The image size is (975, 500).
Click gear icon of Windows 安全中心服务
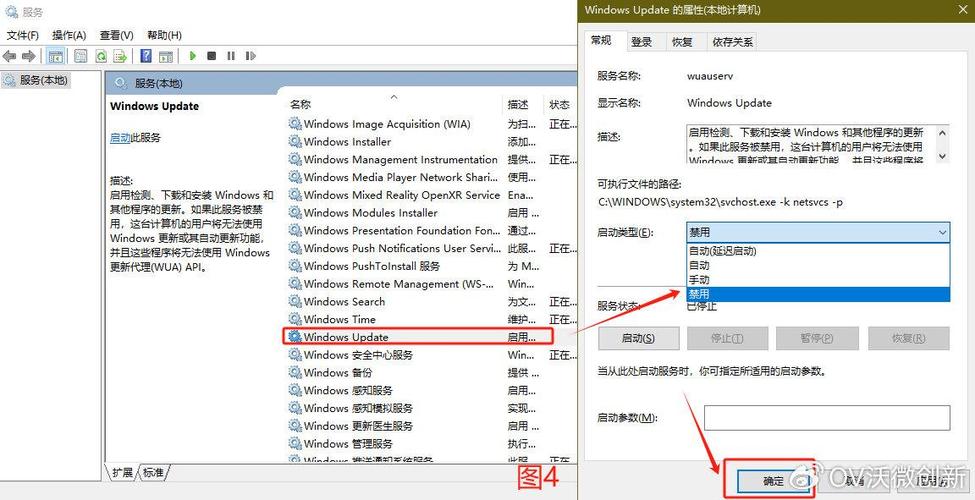point(295,355)
